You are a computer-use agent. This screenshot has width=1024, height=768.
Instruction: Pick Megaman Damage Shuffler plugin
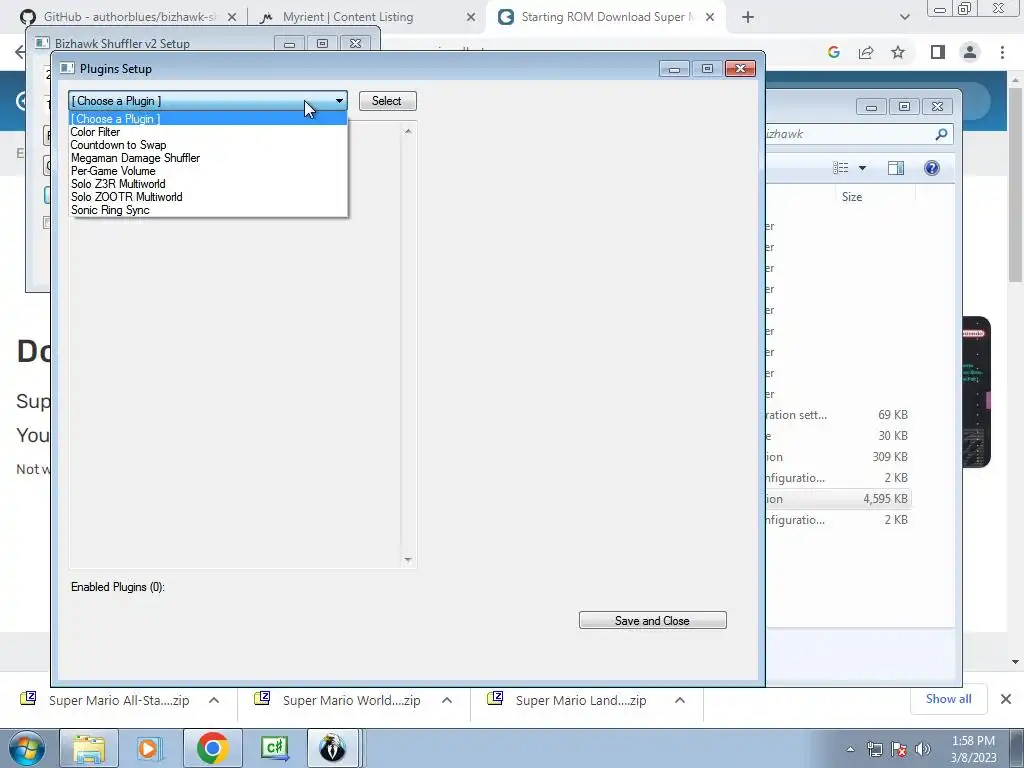(208, 158)
